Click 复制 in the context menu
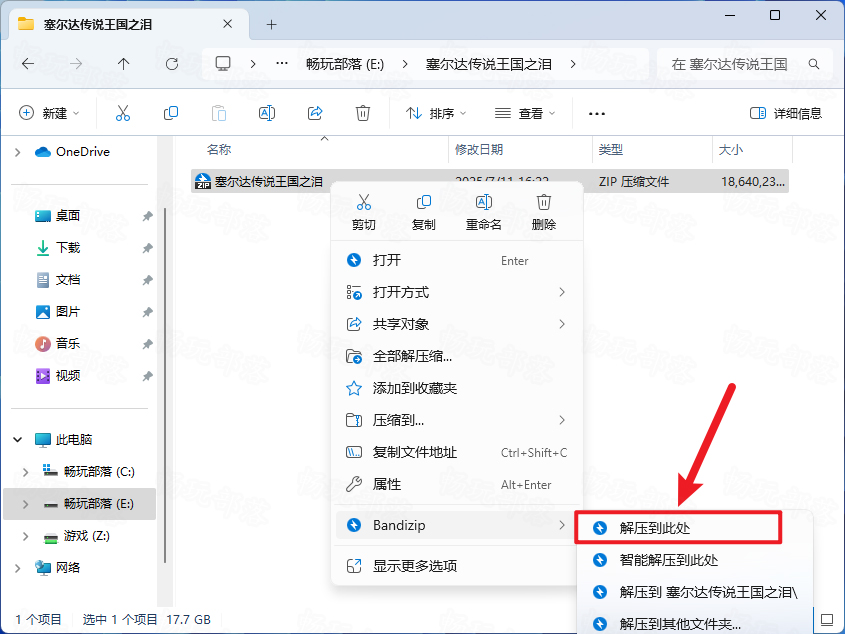The width and height of the screenshot is (845, 634). [x=424, y=212]
